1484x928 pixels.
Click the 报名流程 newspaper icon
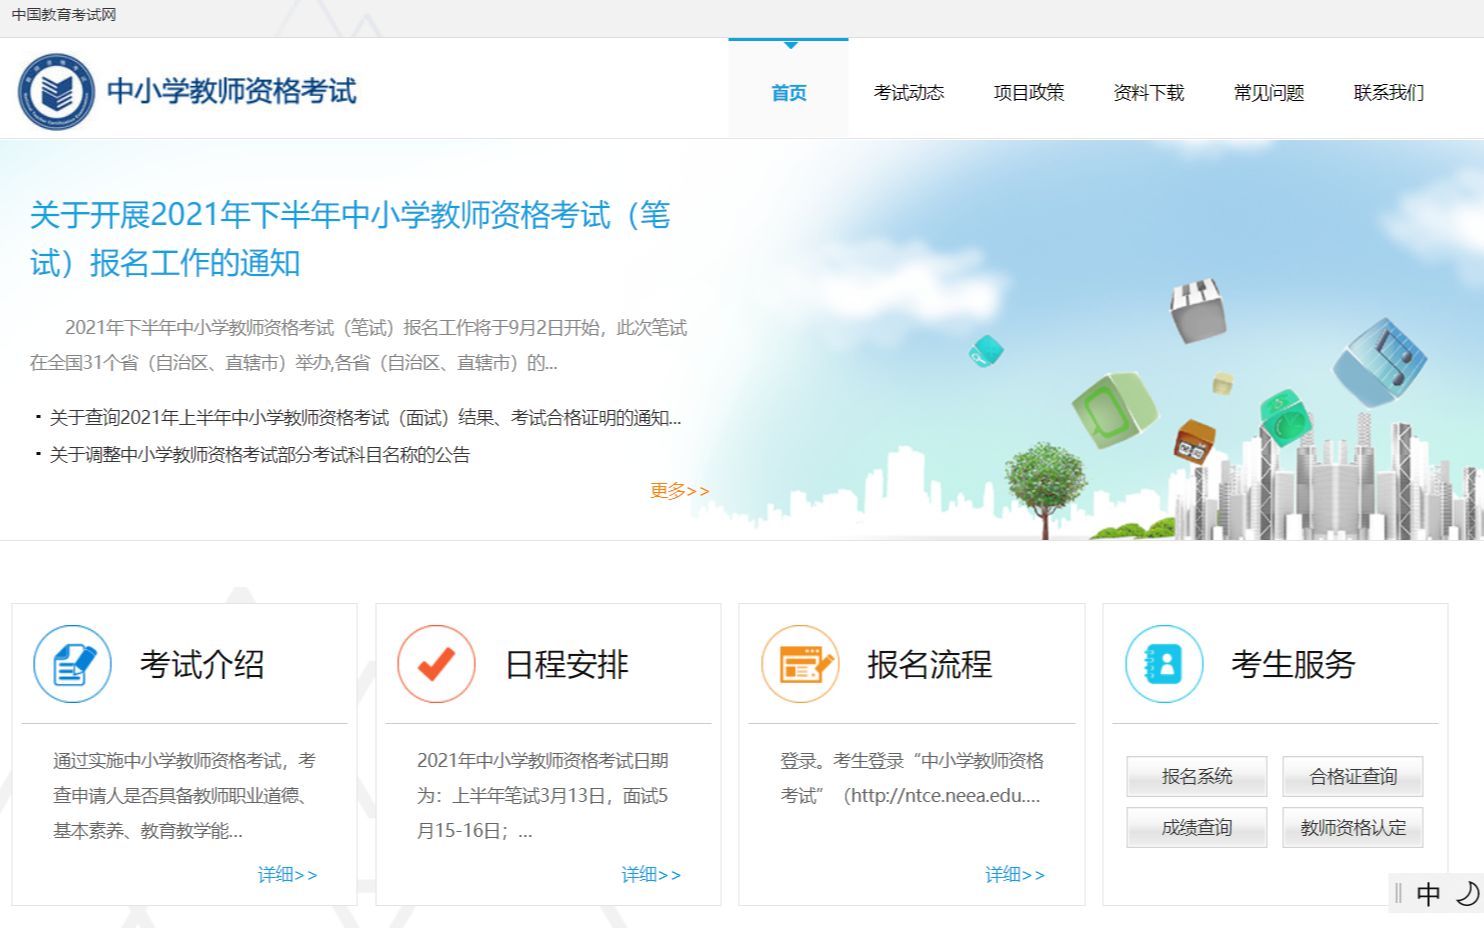[x=798, y=663]
